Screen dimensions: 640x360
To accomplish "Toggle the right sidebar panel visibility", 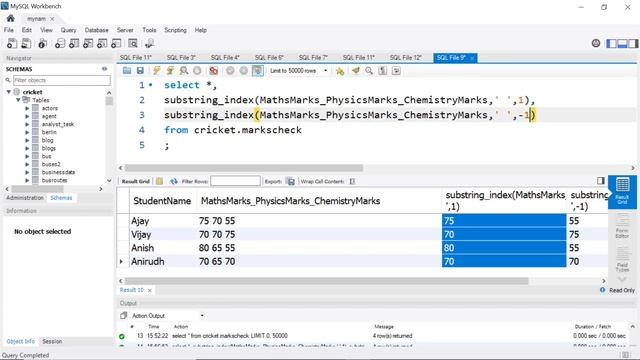I will coord(633,43).
